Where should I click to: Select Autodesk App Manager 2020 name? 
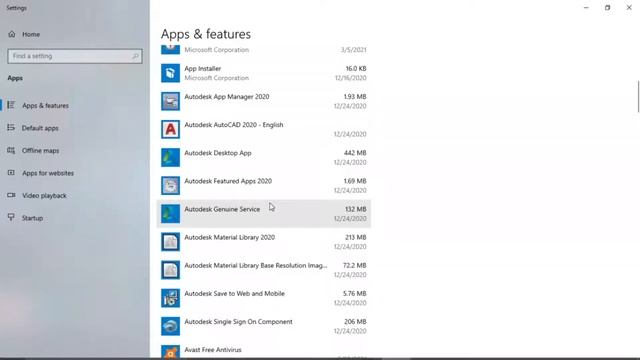pyautogui.click(x=227, y=97)
